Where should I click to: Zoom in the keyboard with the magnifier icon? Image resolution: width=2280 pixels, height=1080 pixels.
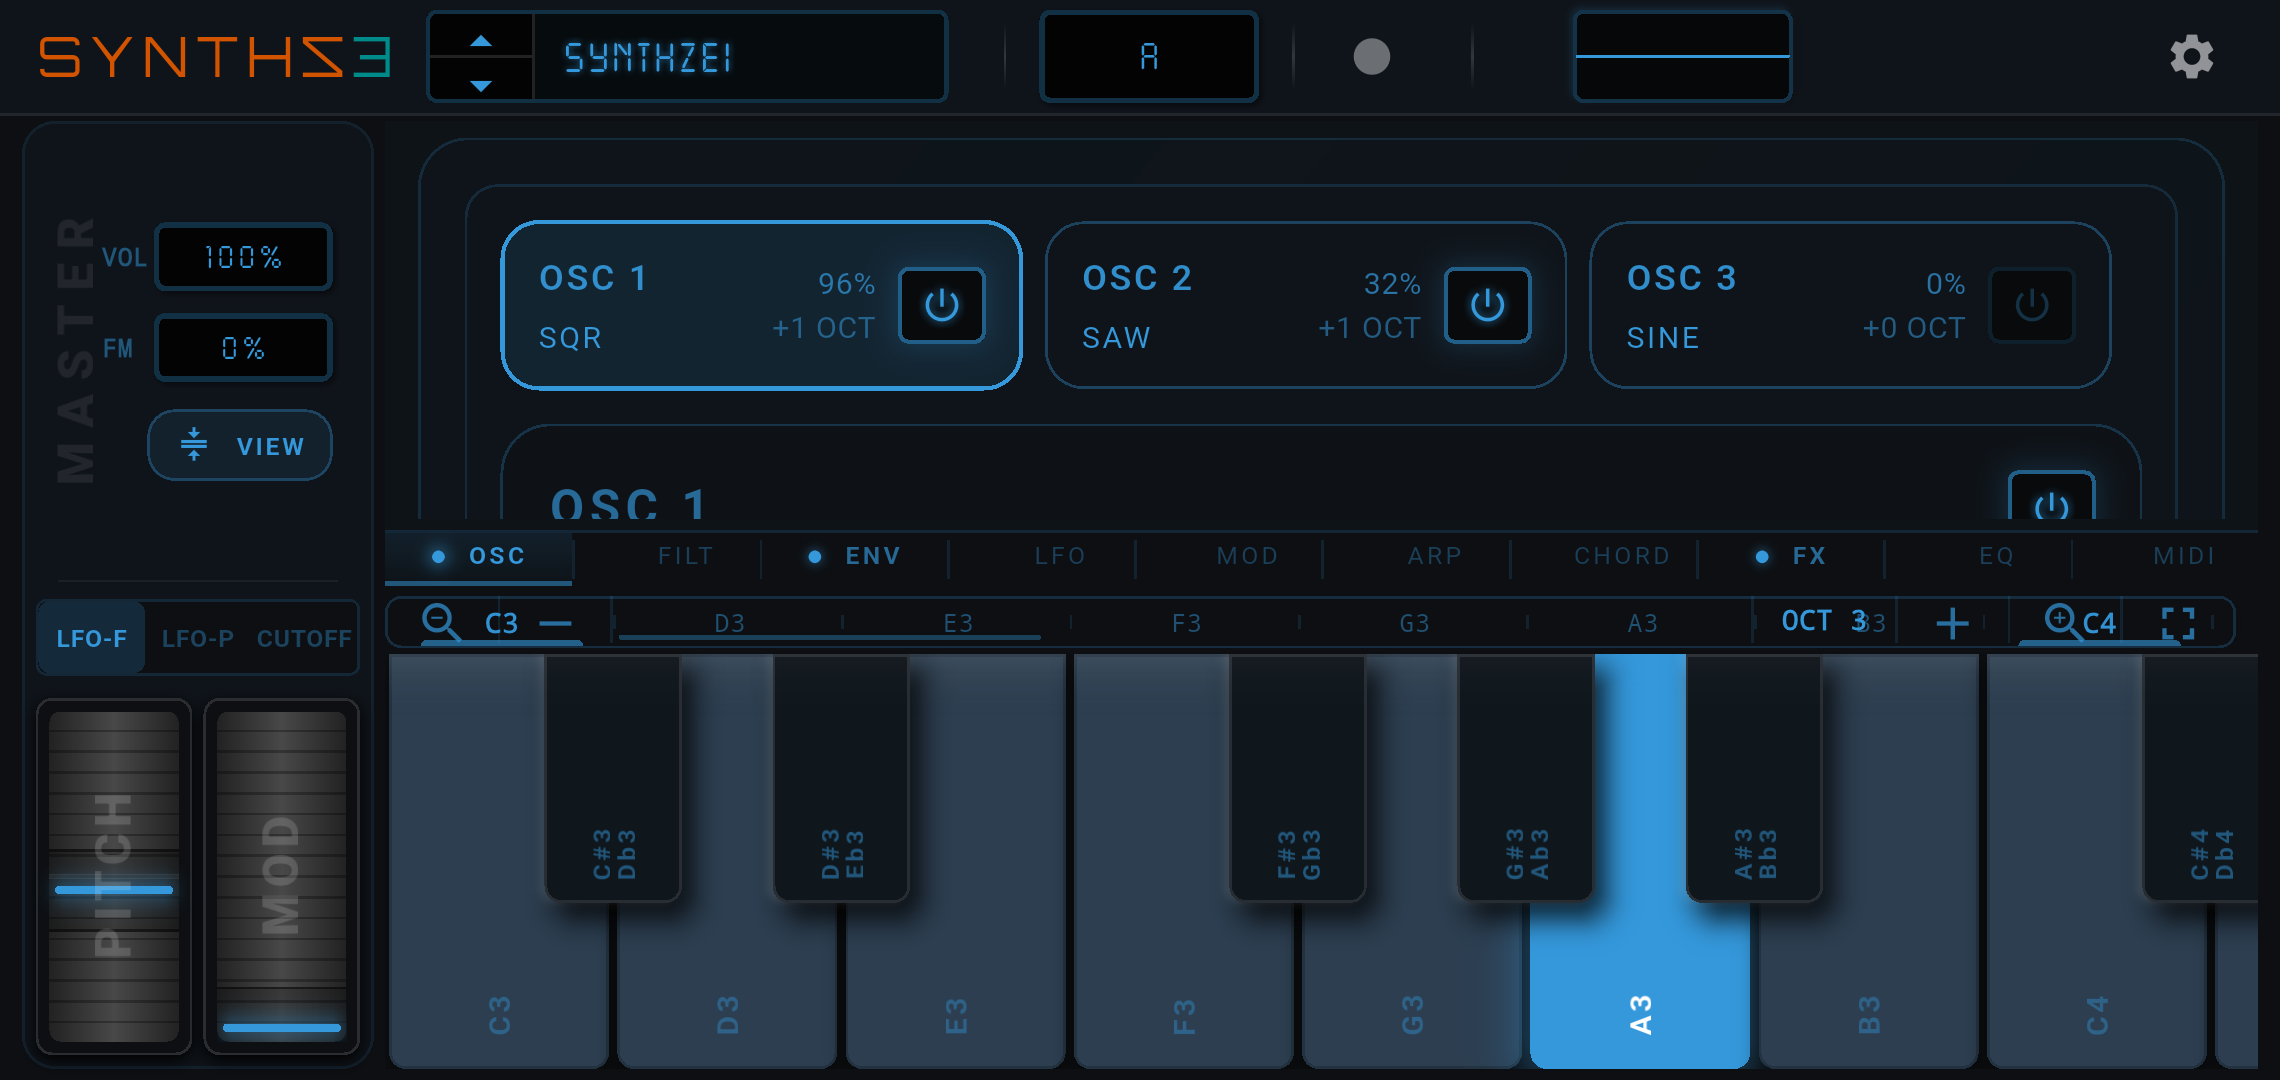pos(2059,621)
